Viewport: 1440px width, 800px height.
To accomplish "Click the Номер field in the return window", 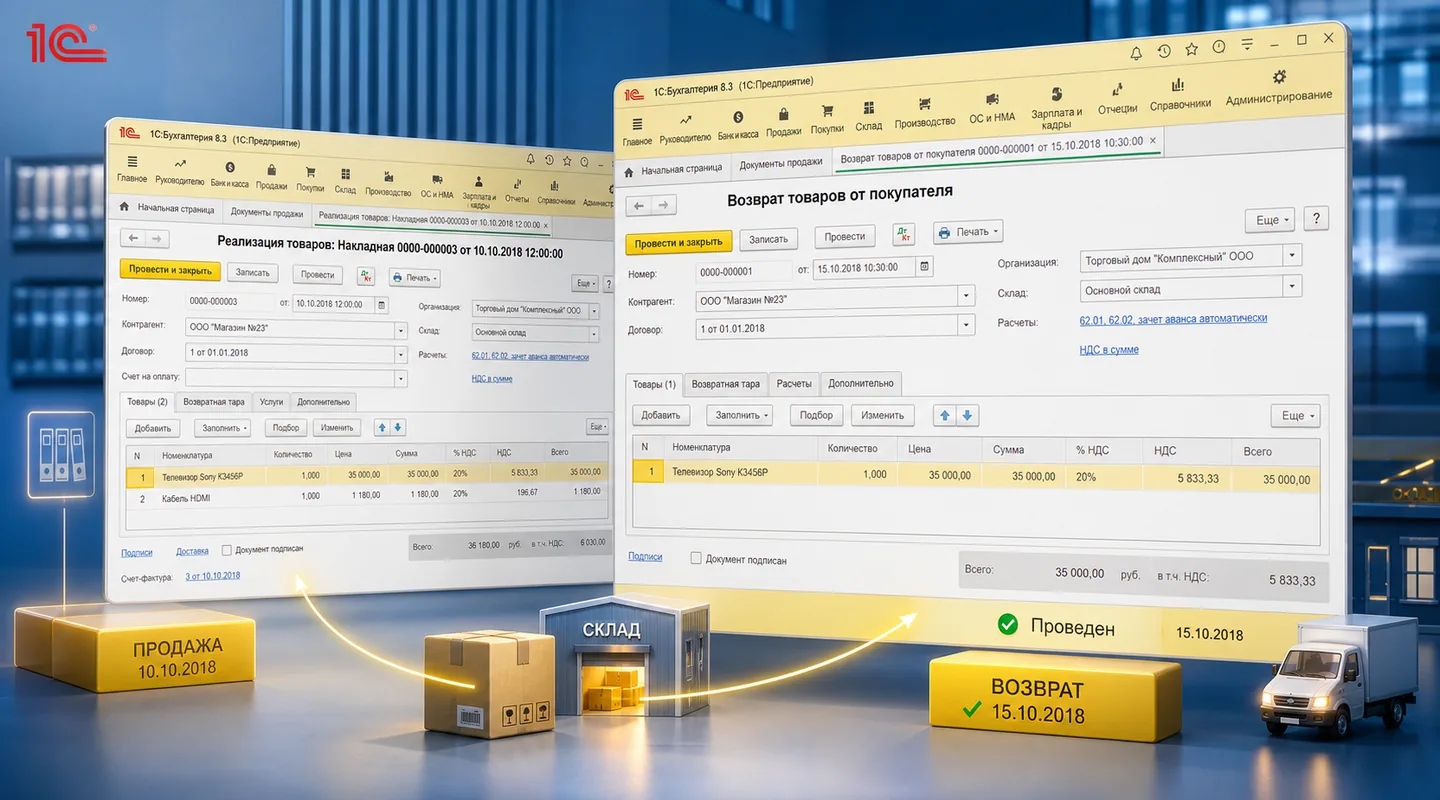I will (744, 271).
